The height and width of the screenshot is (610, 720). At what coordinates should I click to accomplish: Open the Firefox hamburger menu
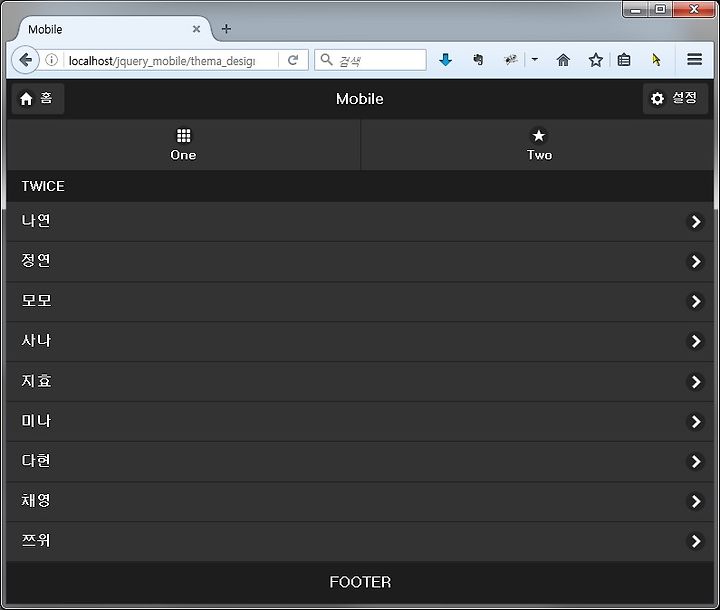click(694, 59)
